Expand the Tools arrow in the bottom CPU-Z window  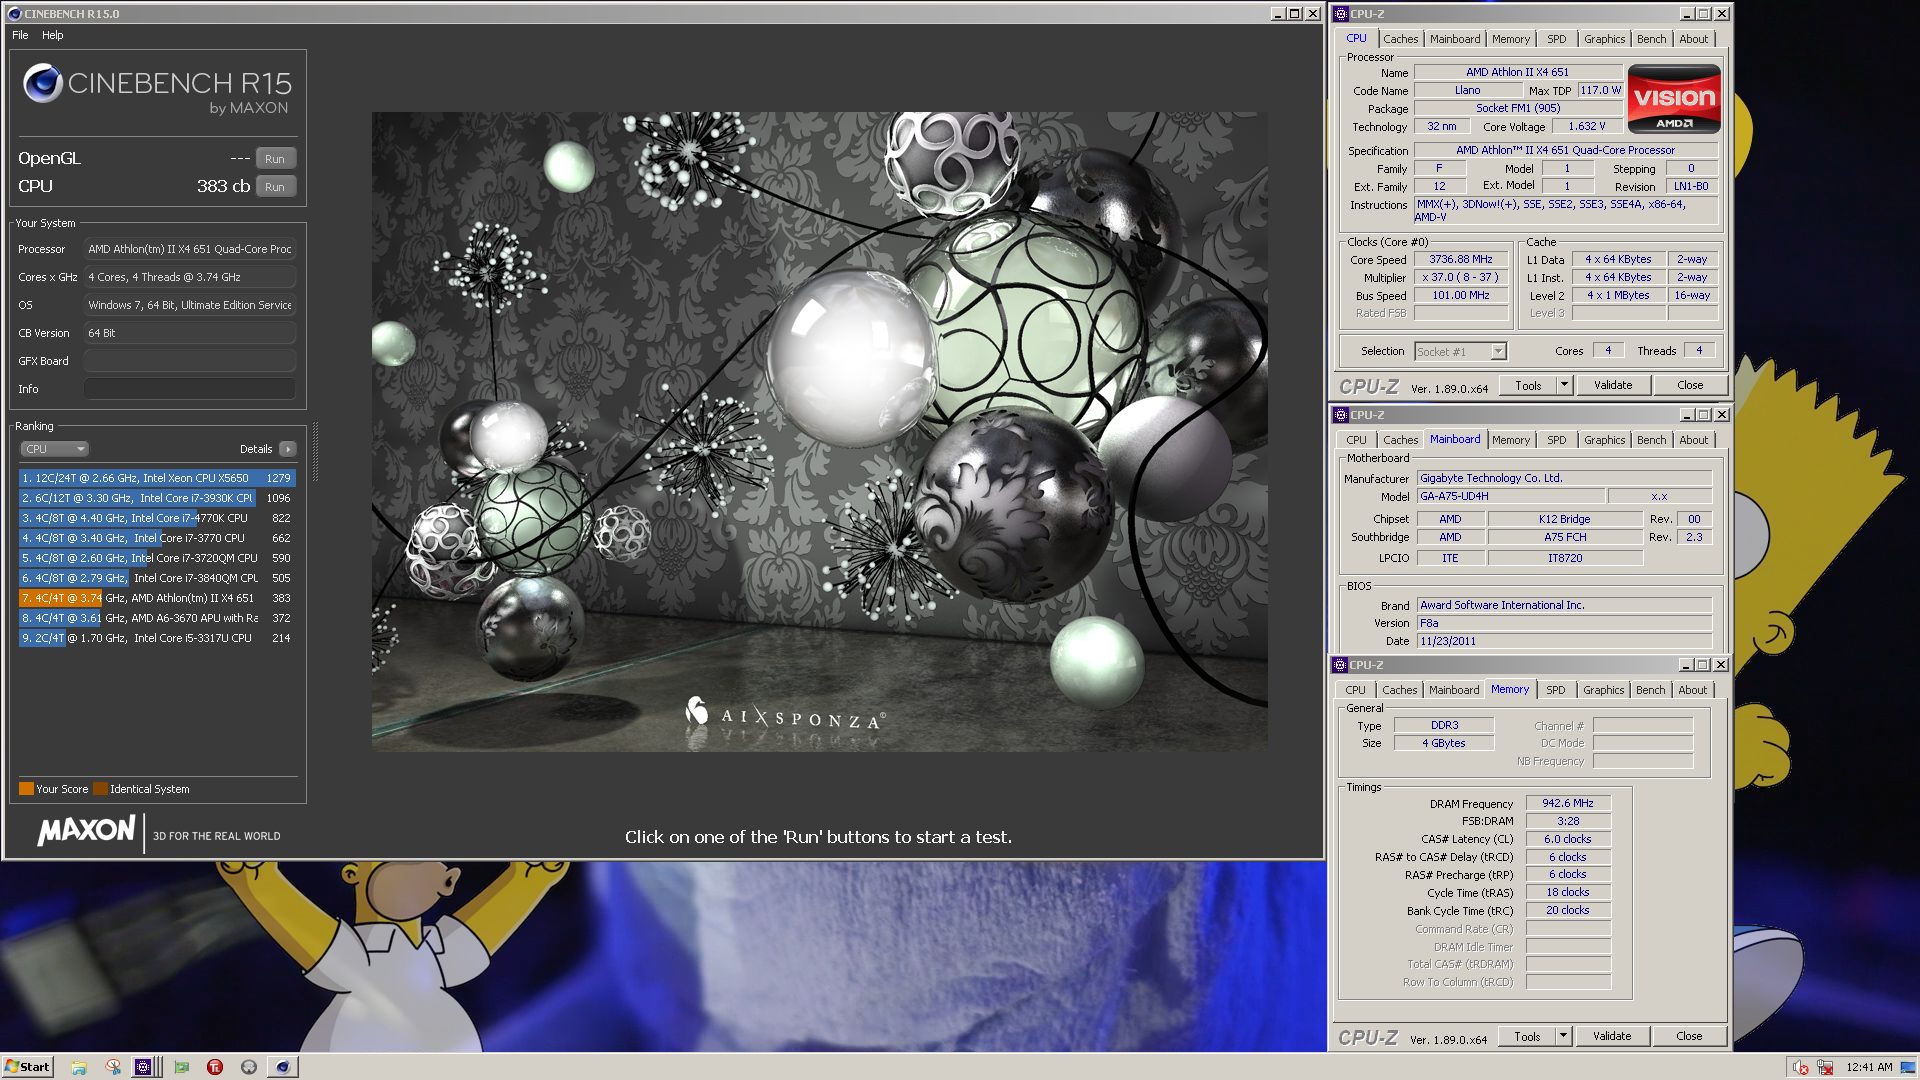pyautogui.click(x=1563, y=1036)
